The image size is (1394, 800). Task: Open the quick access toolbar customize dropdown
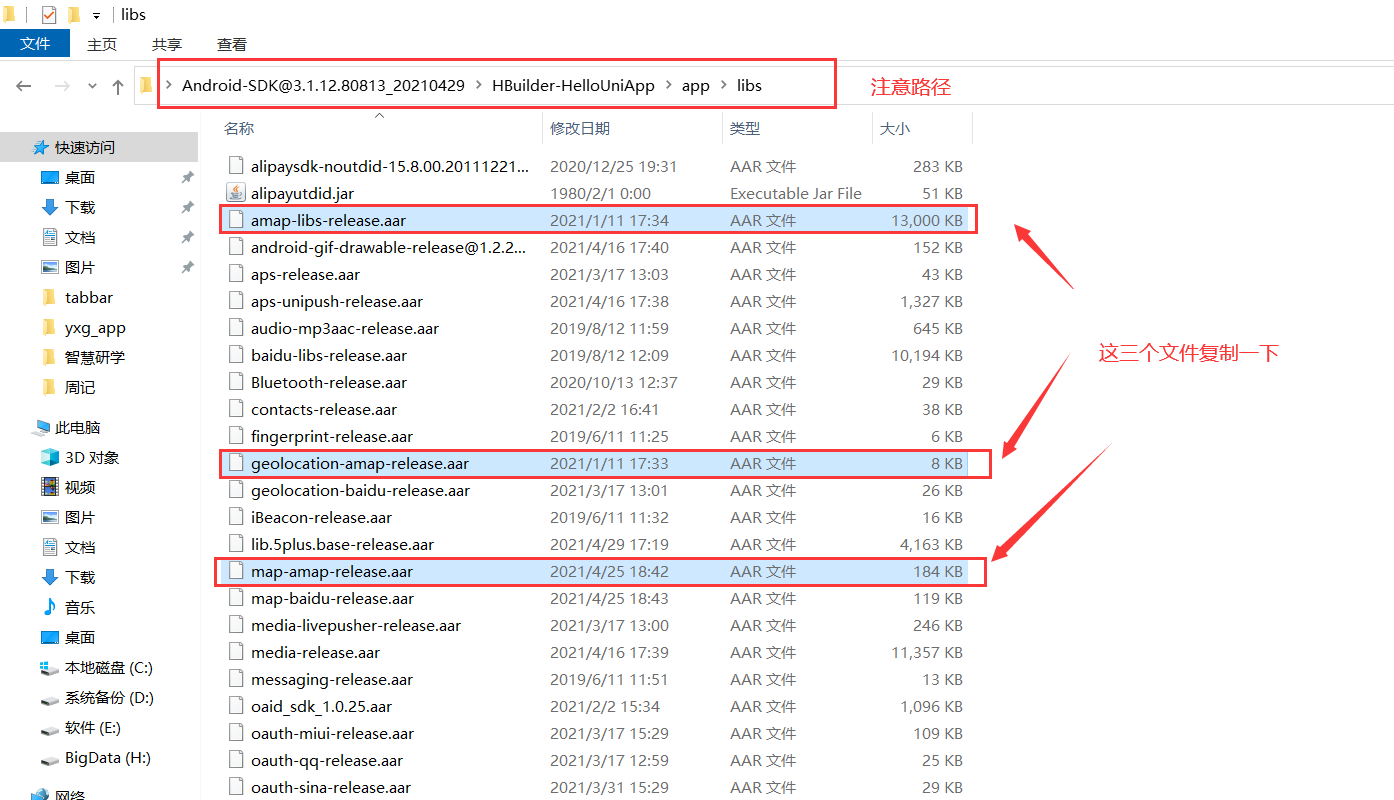pos(96,15)
